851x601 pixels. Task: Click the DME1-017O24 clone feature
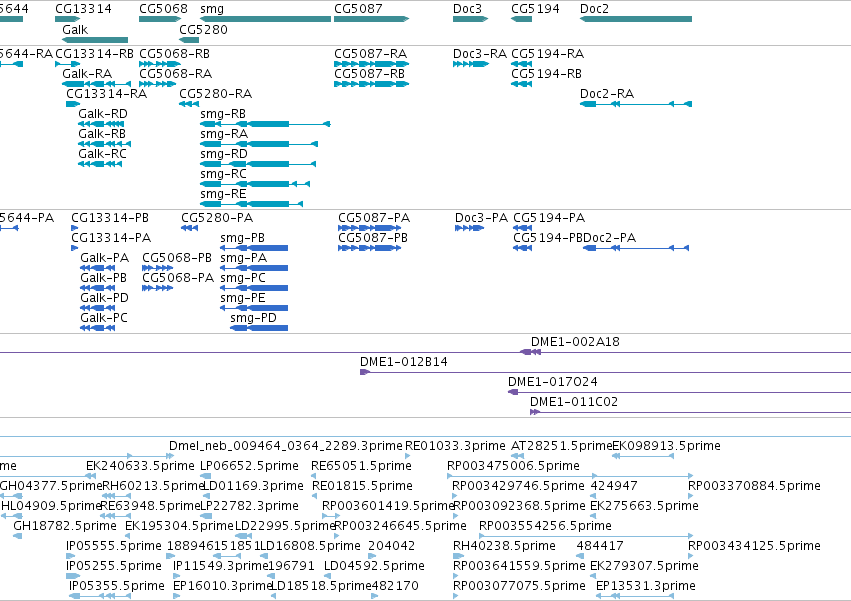679,393
